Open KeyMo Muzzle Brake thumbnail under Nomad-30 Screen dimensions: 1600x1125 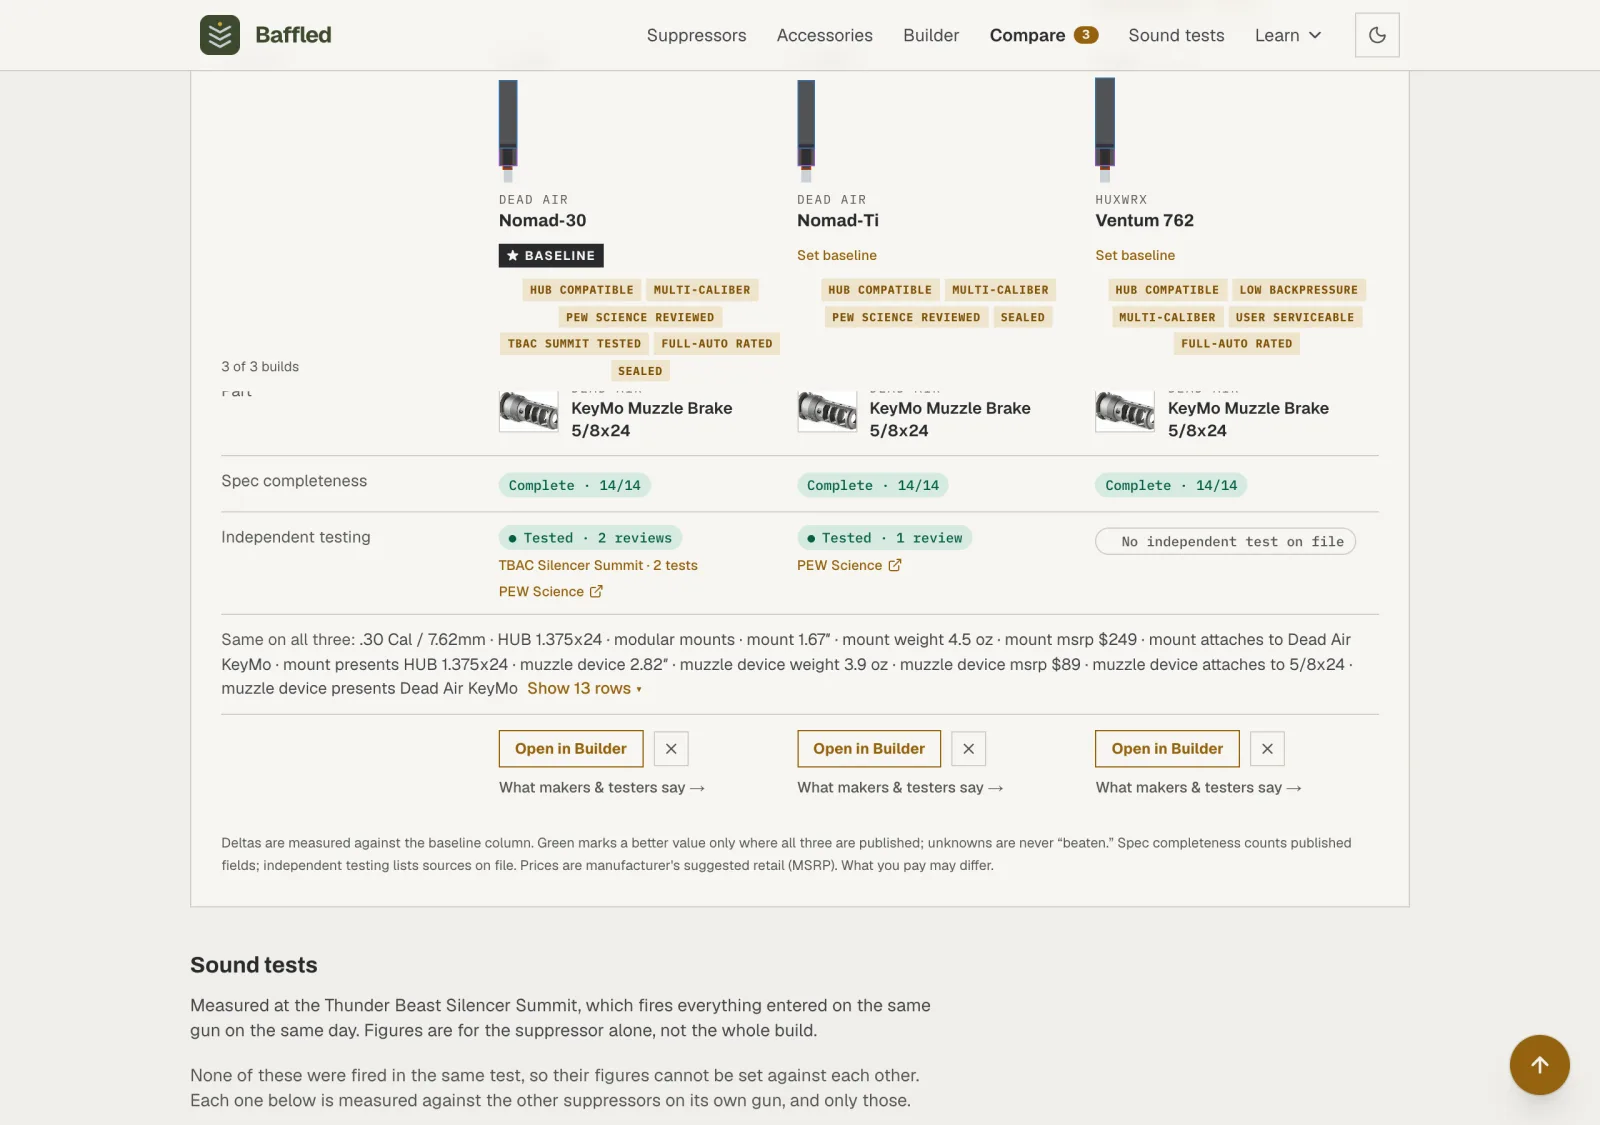point(529,411)
